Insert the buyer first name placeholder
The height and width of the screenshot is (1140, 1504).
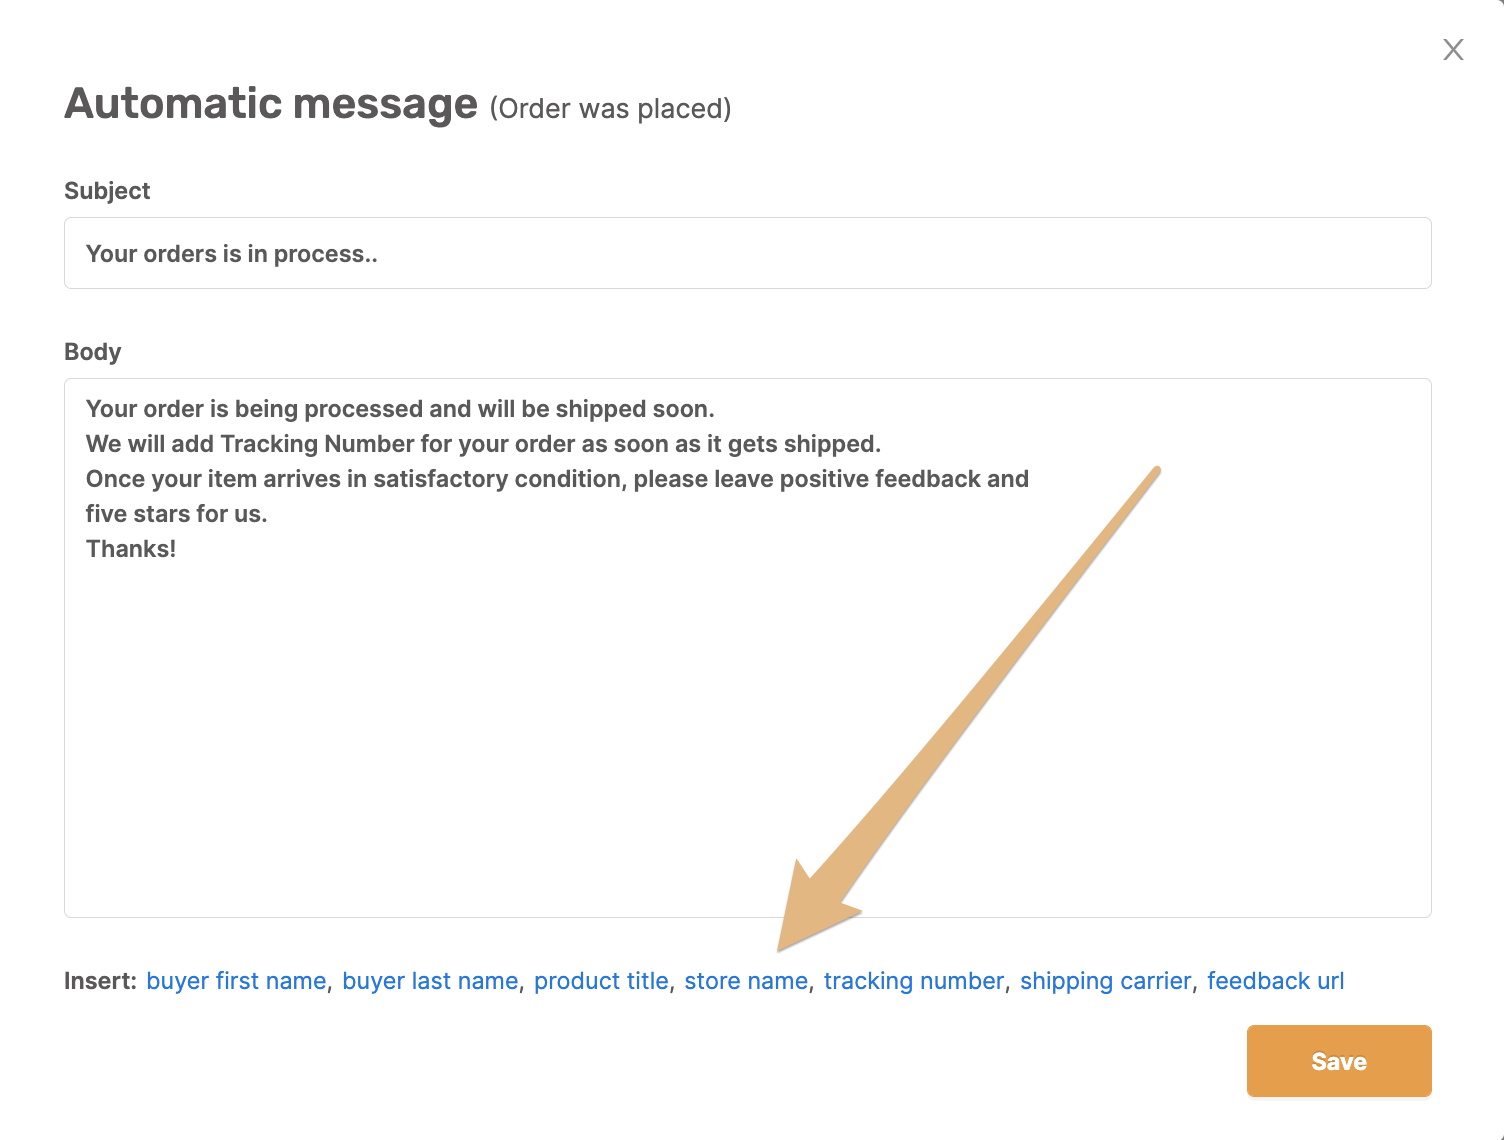point(236,981)
